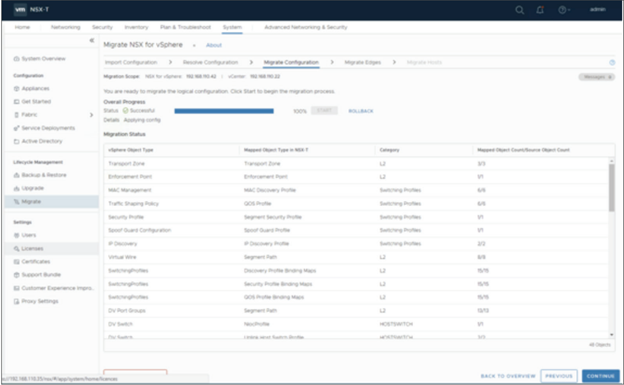Click the scrollbar up arrow in table
Viewport: 624px width, 385px height.
(612, 161)
